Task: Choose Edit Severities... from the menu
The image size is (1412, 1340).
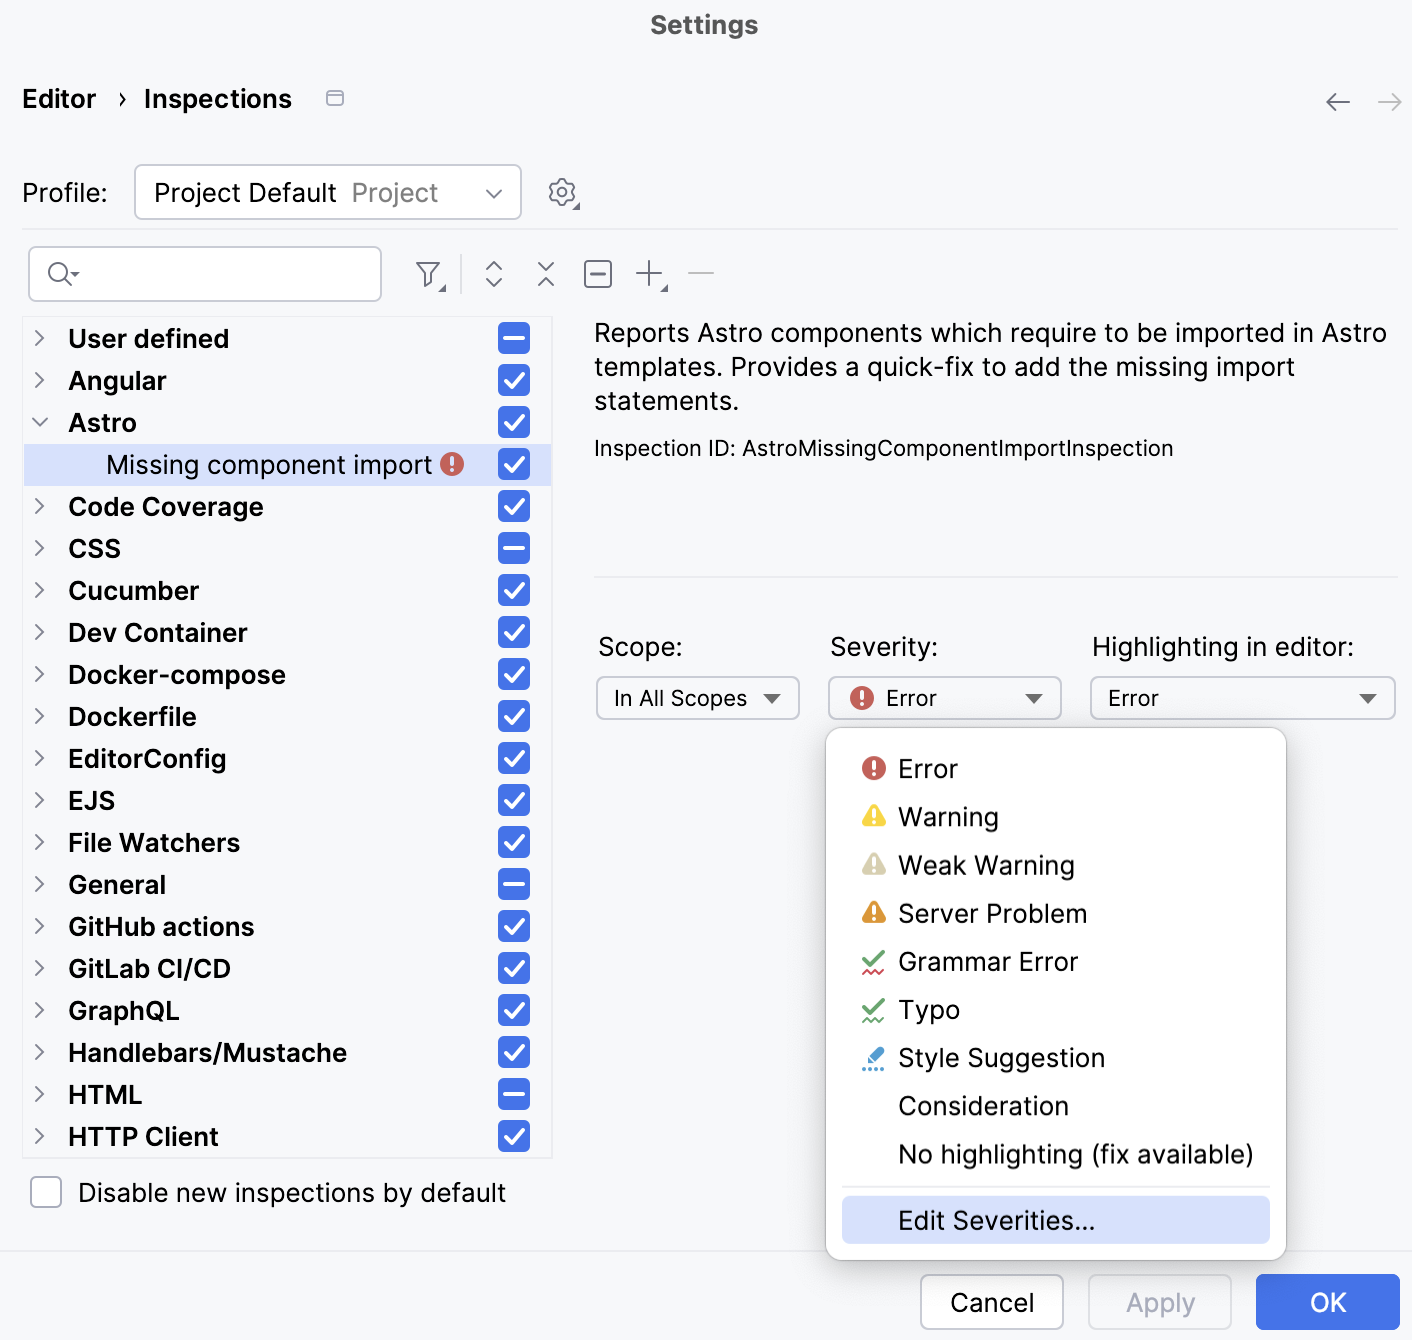Action: pos(996,1220)
